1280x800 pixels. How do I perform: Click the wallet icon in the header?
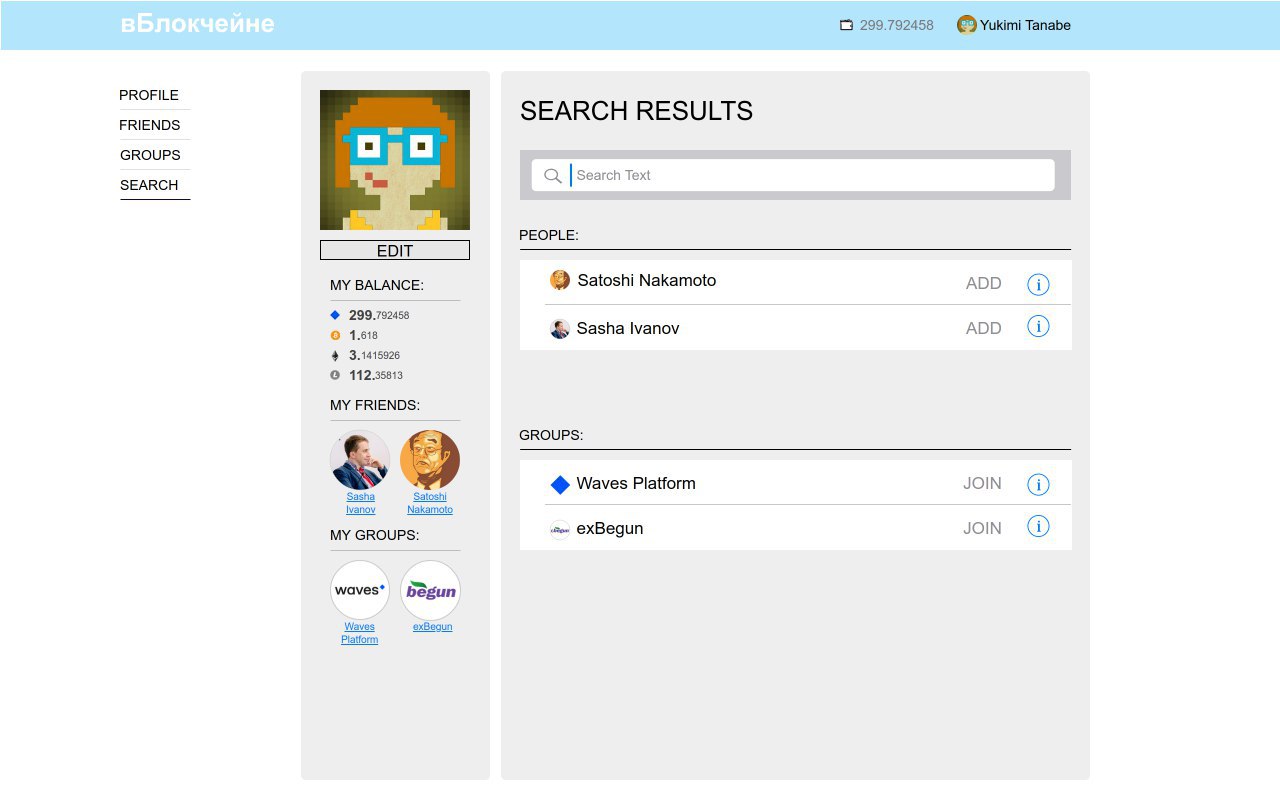847,25
